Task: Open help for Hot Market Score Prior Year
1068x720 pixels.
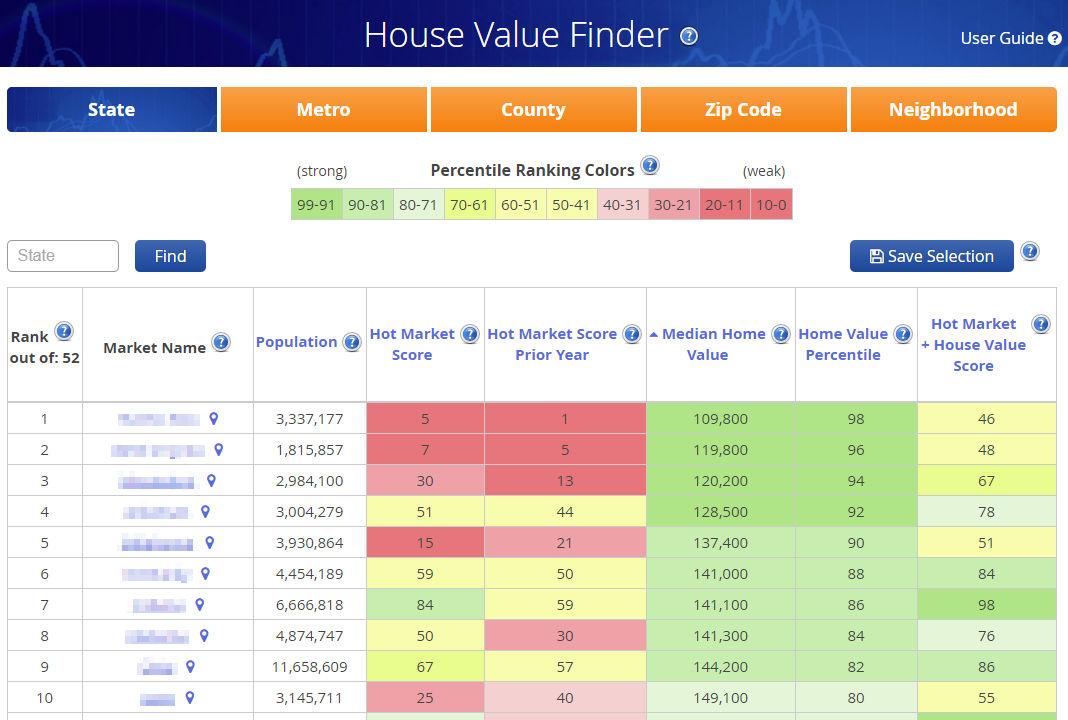Action: (632, 334)
